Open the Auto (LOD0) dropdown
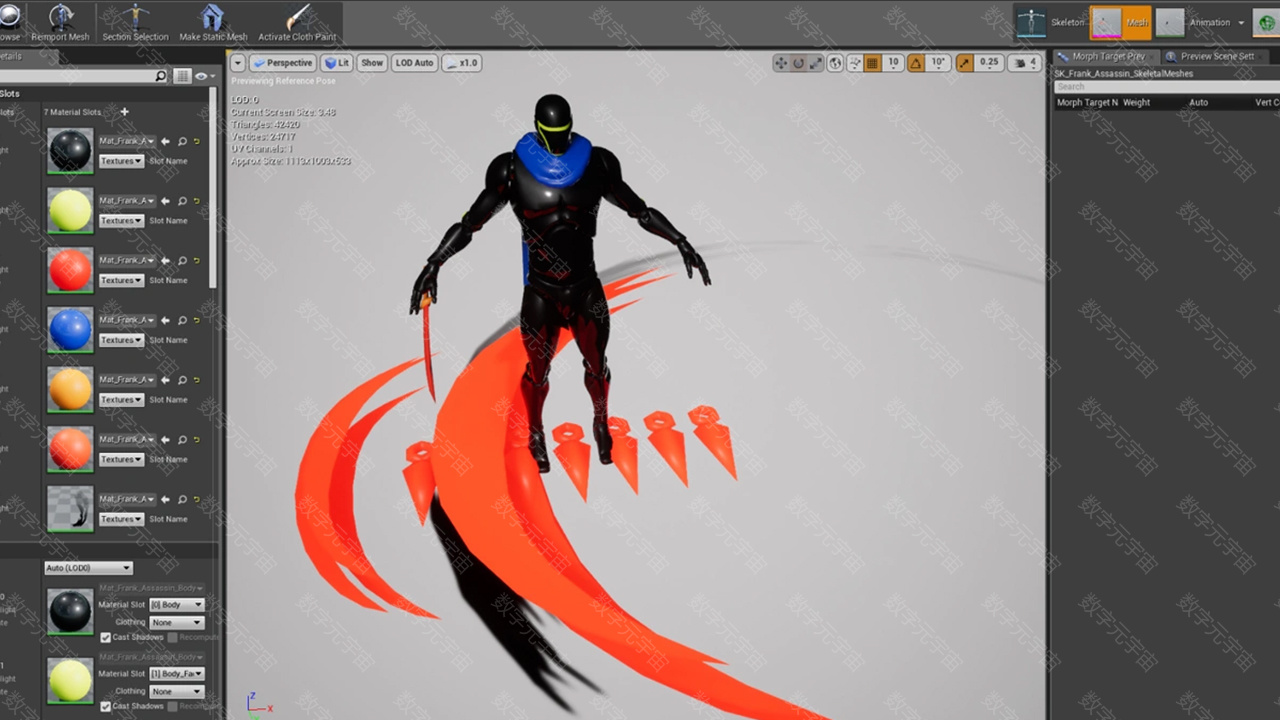Image resolution: width=1280 pixels, height=720 pixels. pos(88,568)
